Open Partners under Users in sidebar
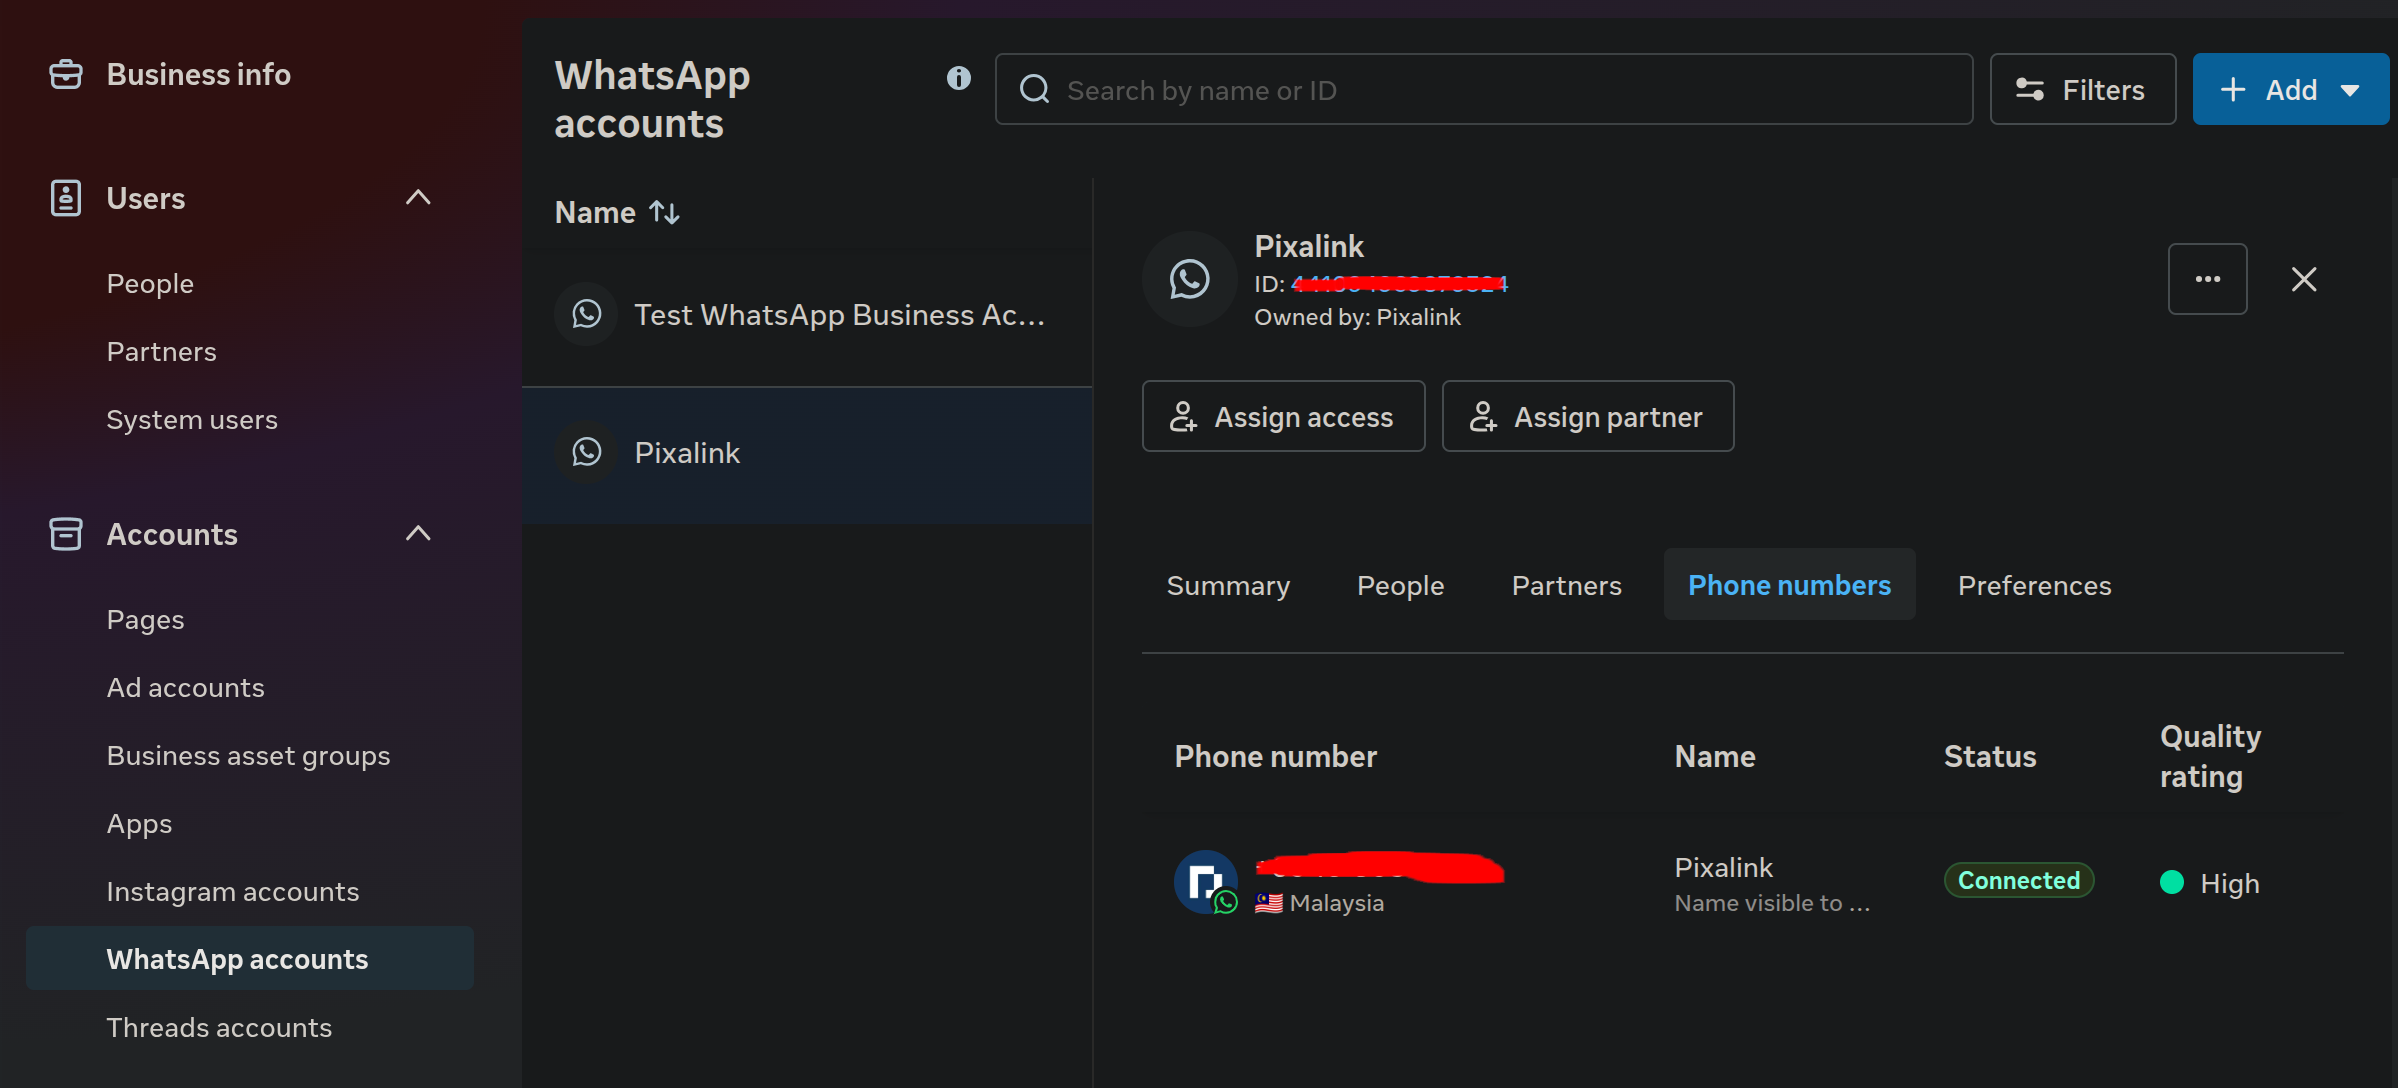The width and height of the screenshot is (2398, 1088). pyautogui.click(x=161, y=352)
